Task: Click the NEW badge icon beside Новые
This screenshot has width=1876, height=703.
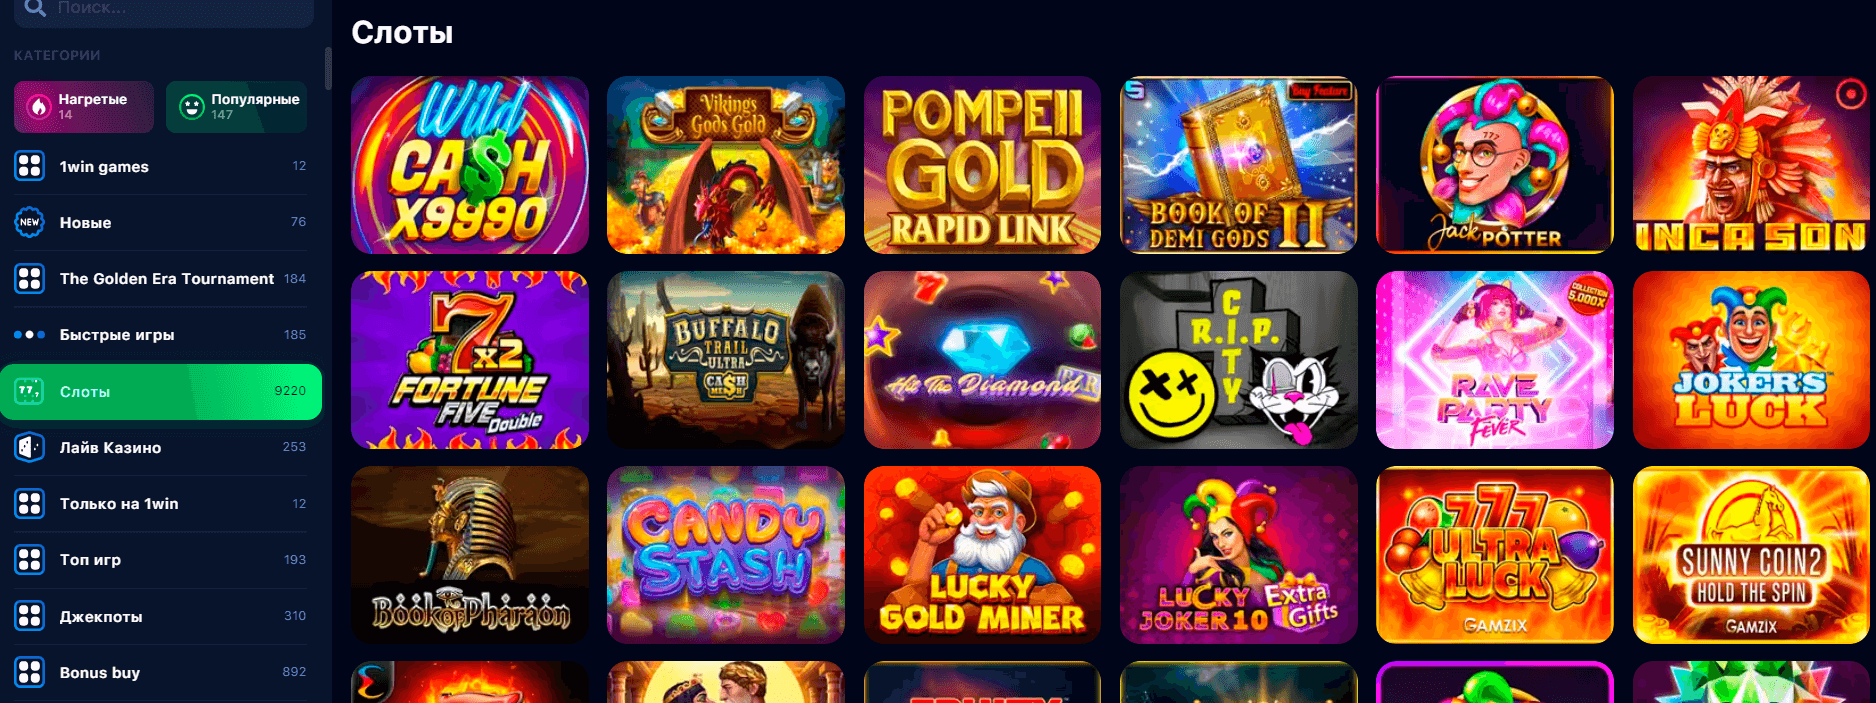Action: 30,222
